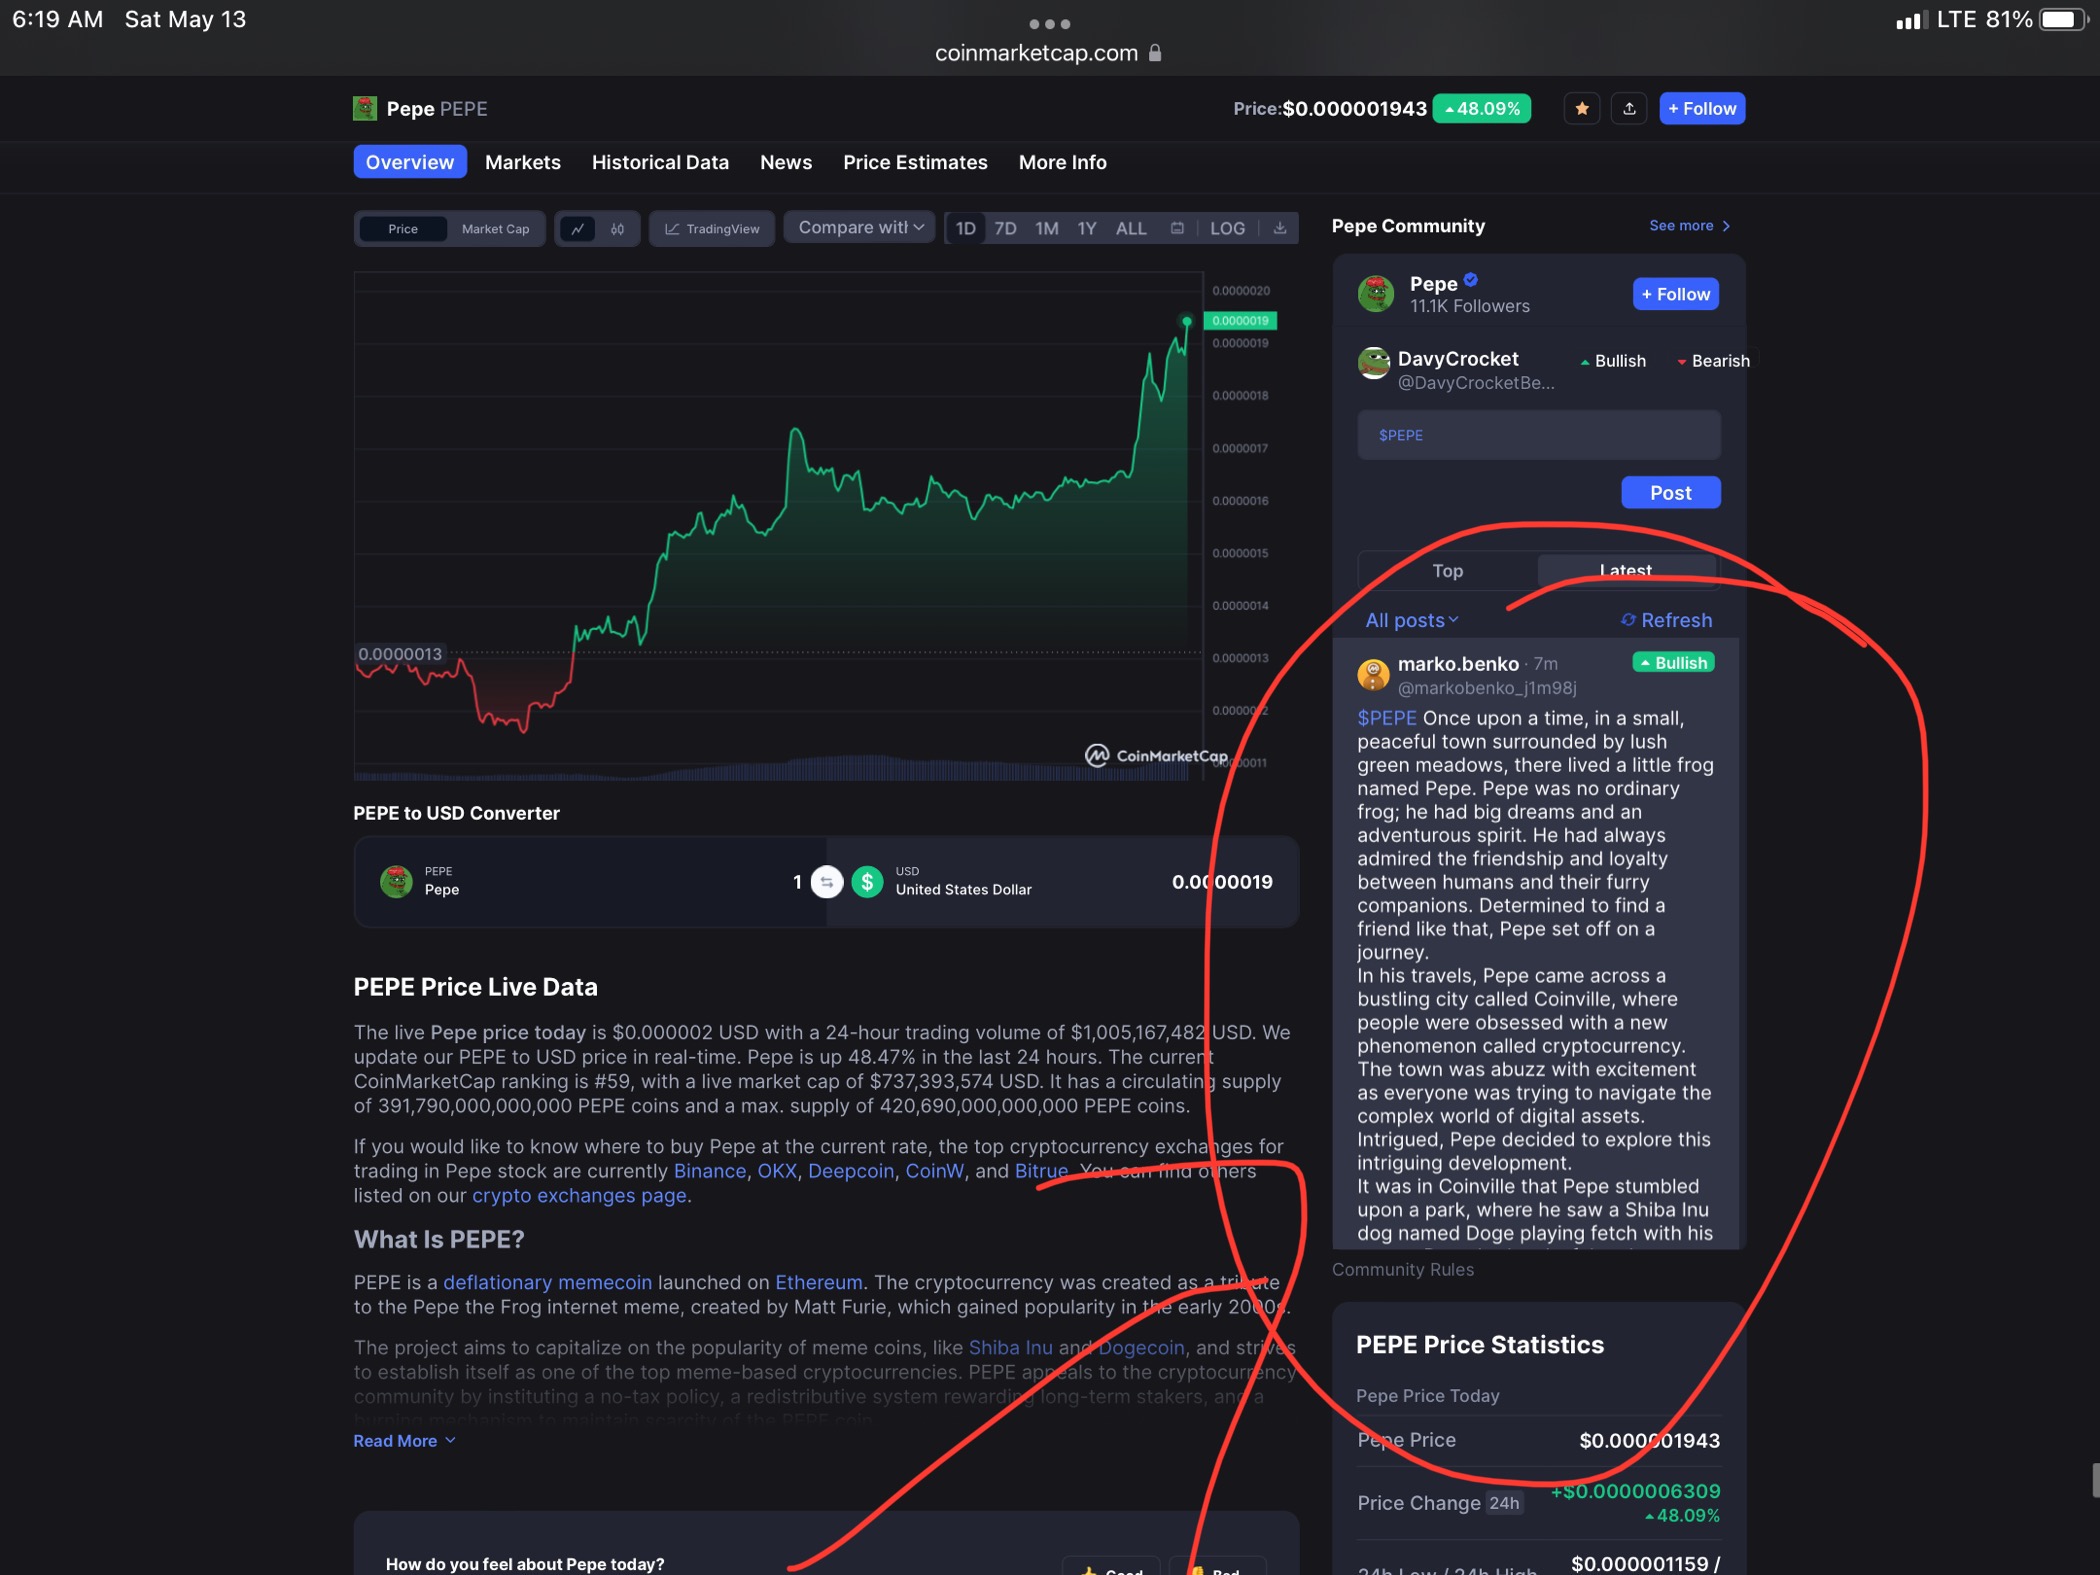
Task: Set chart range to 7D
Action: tap(1005, 228)
